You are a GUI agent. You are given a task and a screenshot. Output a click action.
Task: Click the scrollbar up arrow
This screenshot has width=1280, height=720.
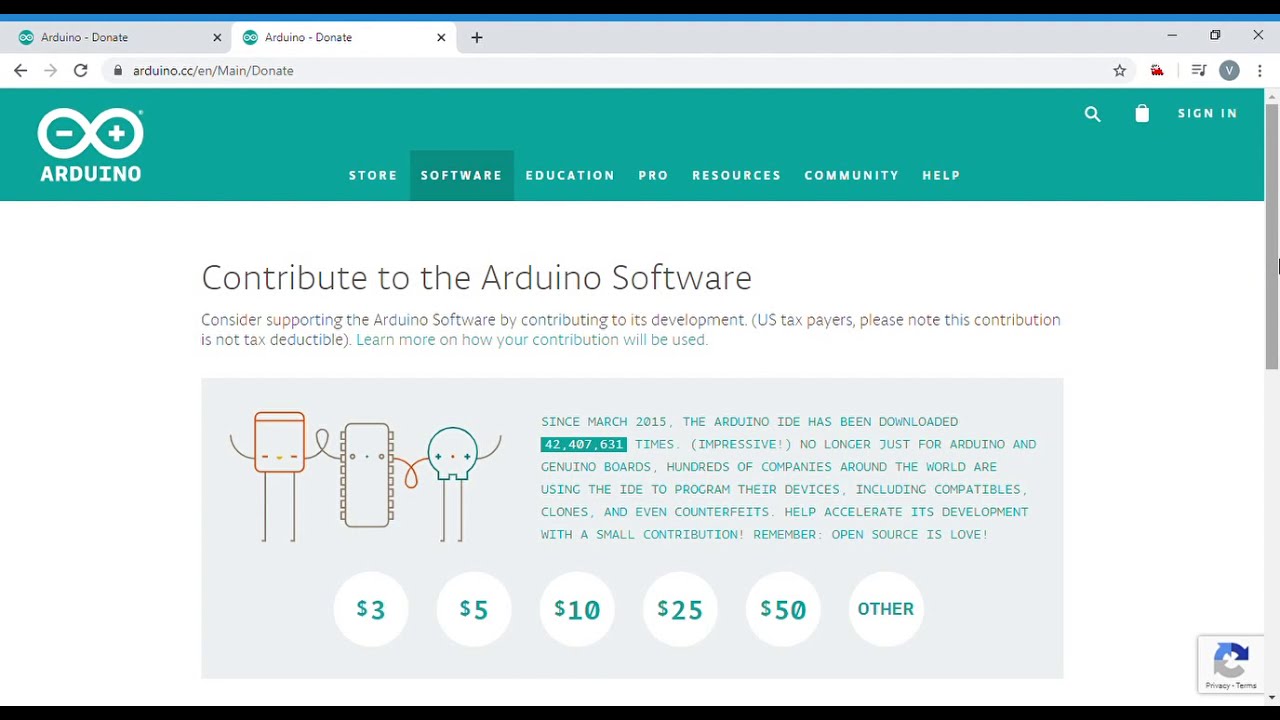point(1272,96)
